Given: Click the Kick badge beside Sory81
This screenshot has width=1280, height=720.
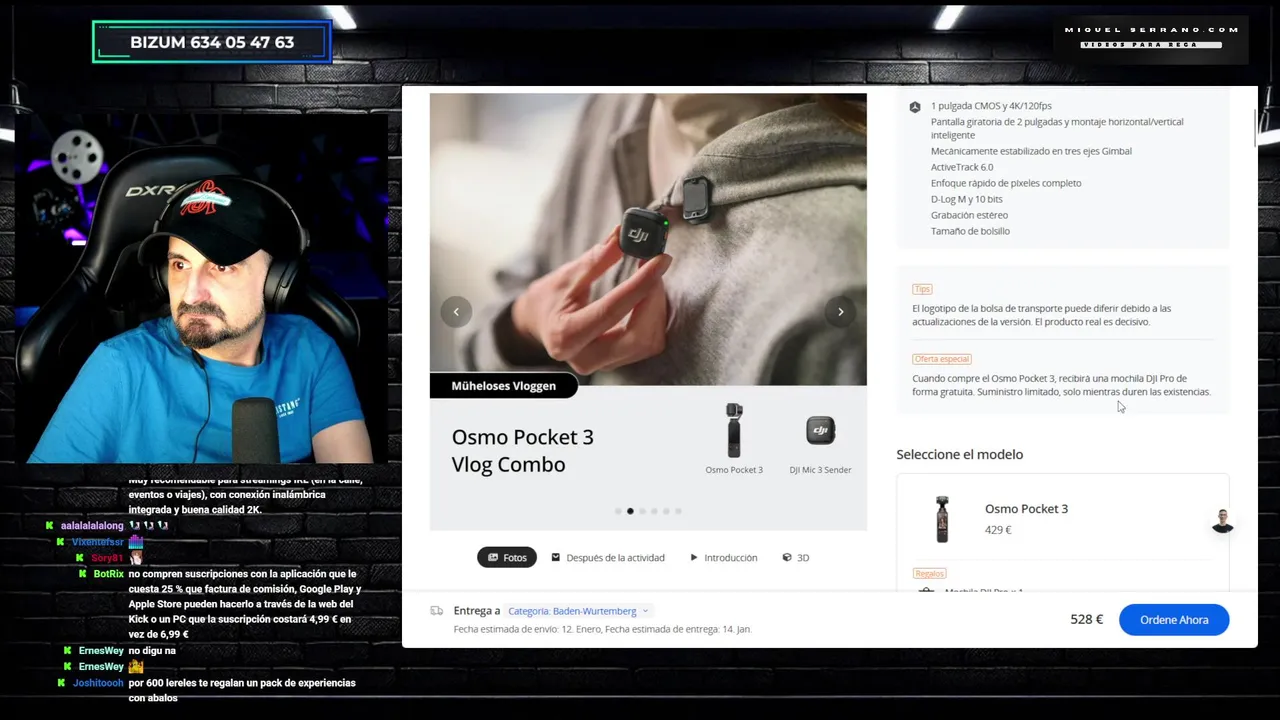Looking at the screenshot, I should [x=80, y=558].
